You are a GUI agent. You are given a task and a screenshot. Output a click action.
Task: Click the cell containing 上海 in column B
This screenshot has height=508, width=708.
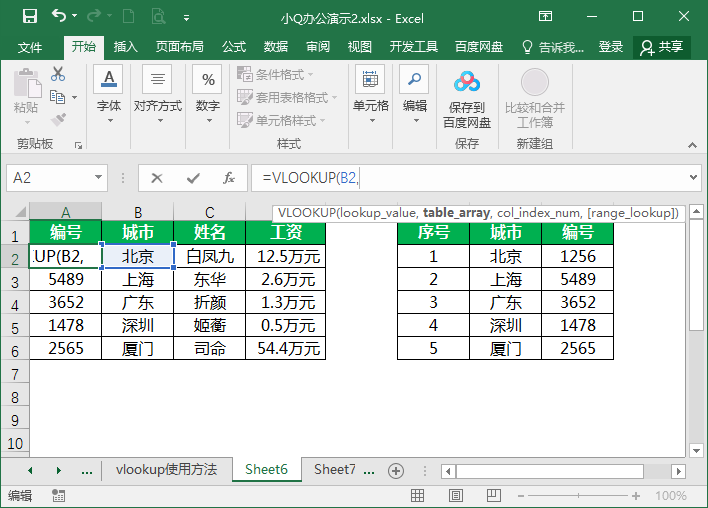click(138, 280)
